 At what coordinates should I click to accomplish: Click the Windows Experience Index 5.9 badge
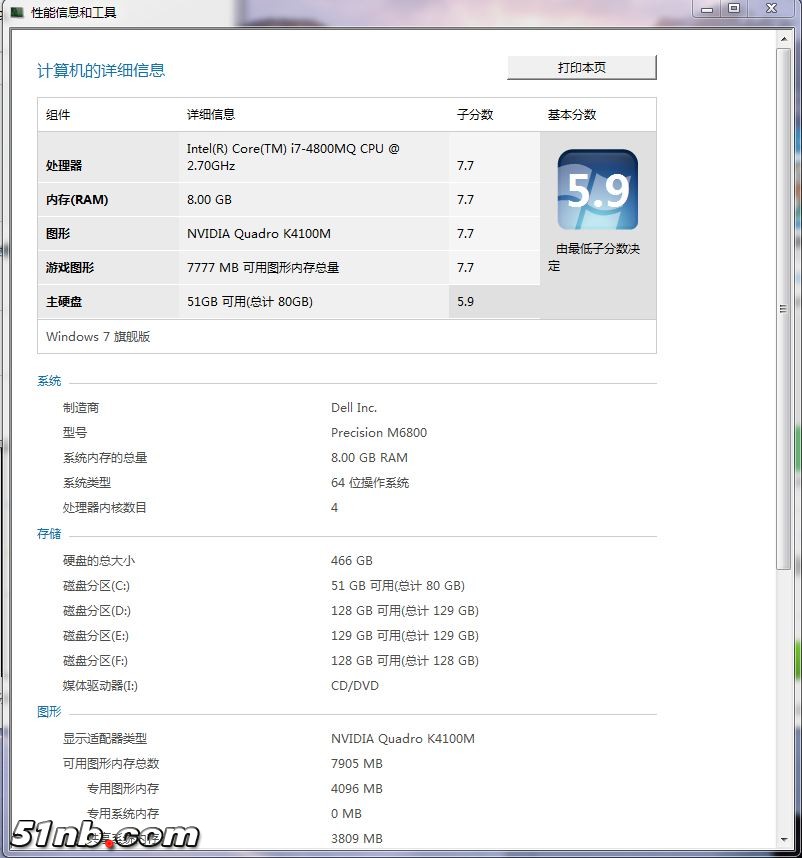(x=597, y=190)
